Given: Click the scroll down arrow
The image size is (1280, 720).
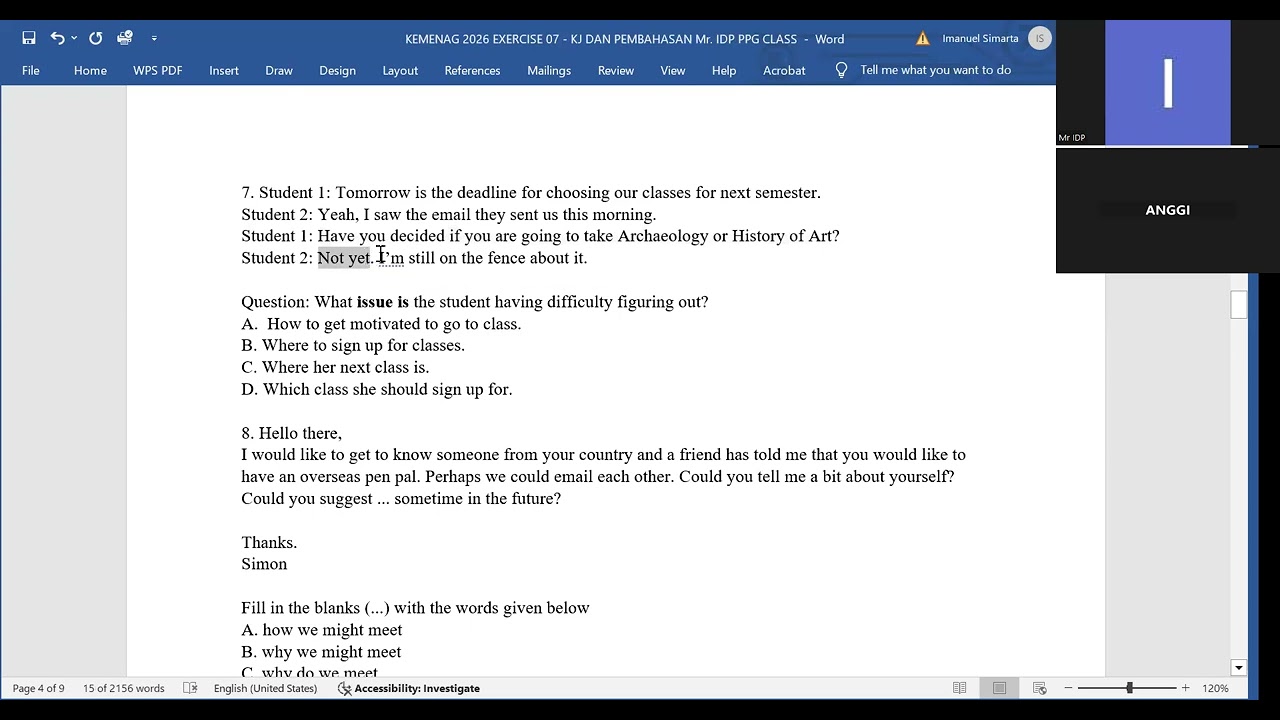Looking at the screenshot, I should click(1239, 668).
